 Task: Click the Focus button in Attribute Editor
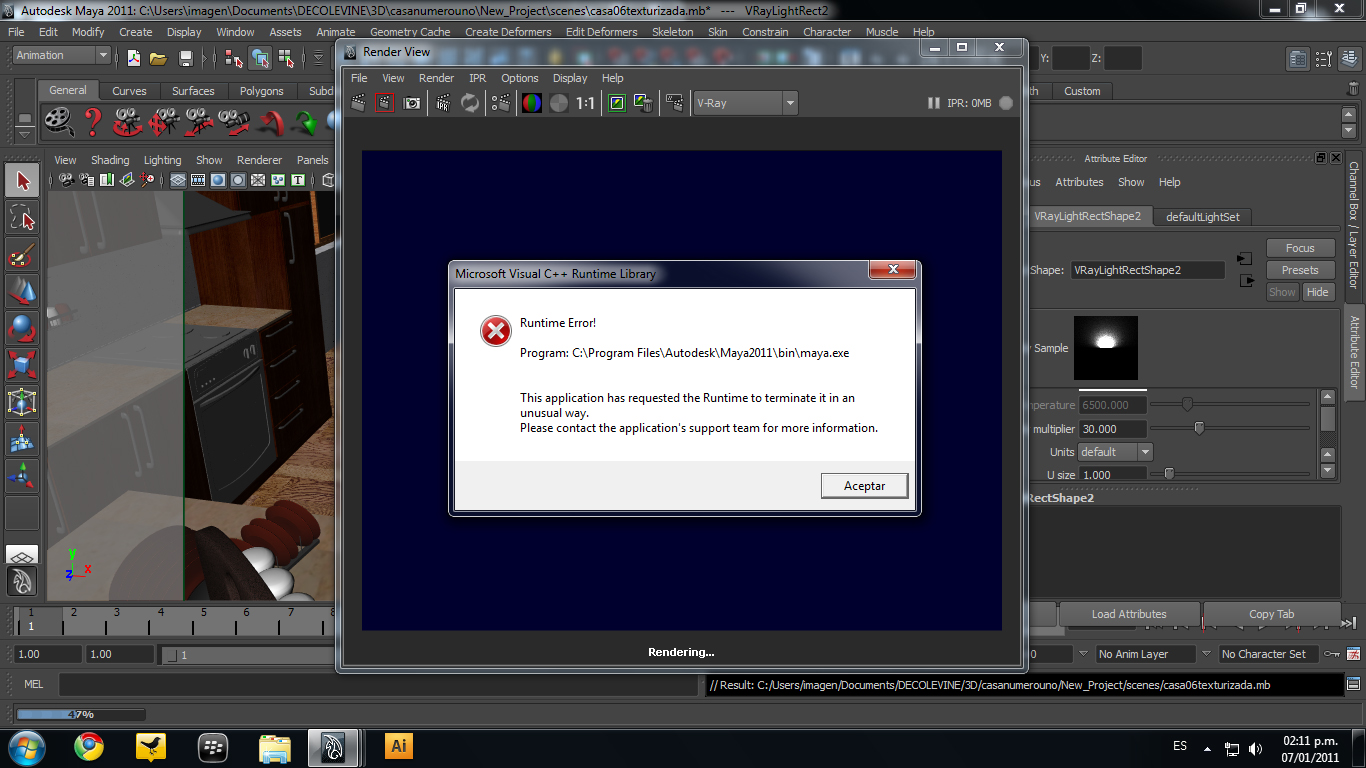pos(1300,248)
